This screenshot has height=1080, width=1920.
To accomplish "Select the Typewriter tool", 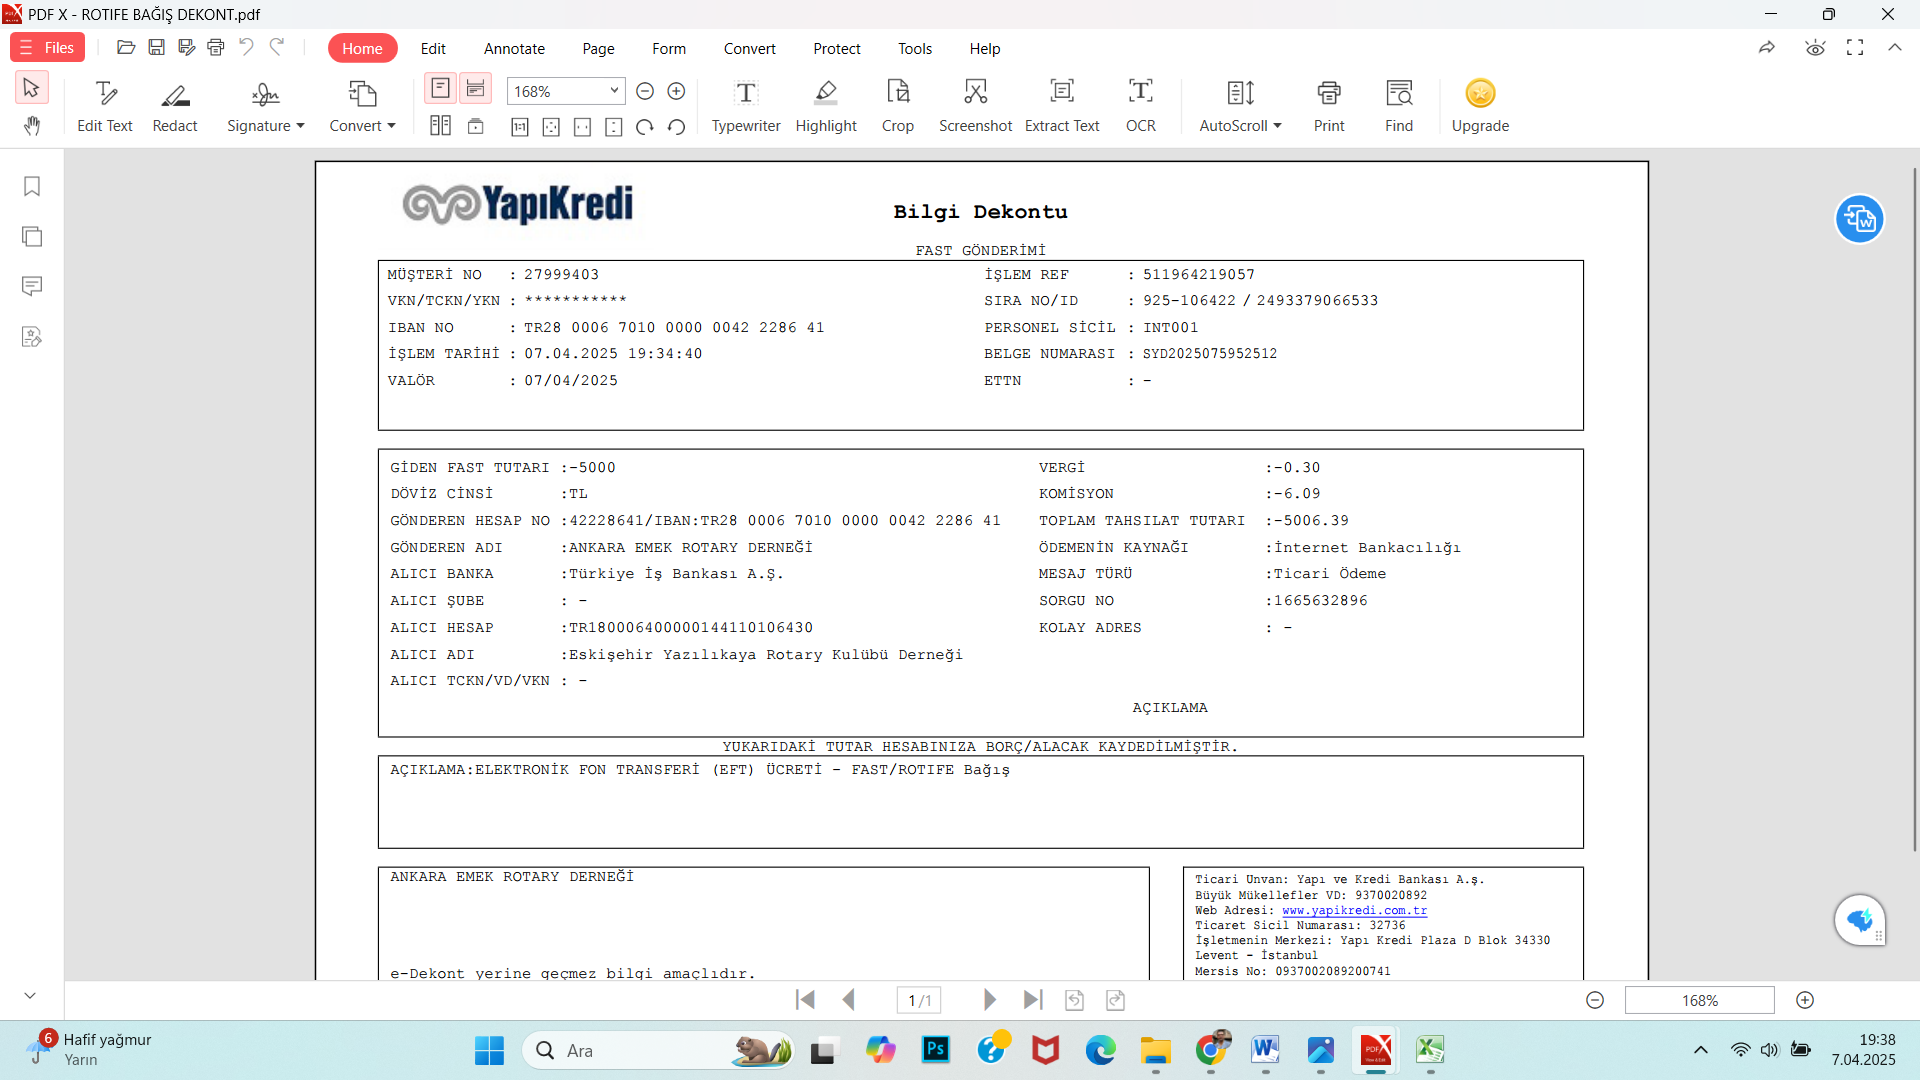I will coord(746,106).
